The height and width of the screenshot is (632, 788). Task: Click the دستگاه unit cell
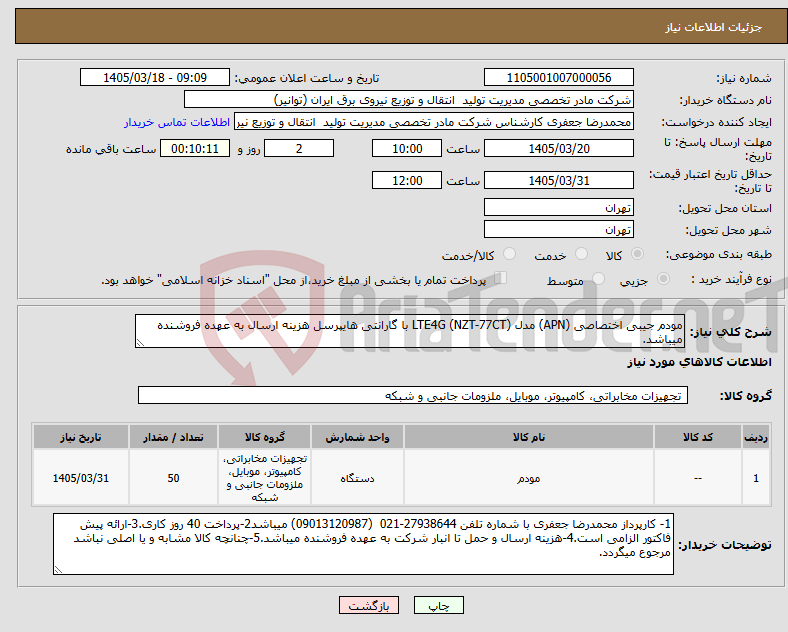point(357,478)
